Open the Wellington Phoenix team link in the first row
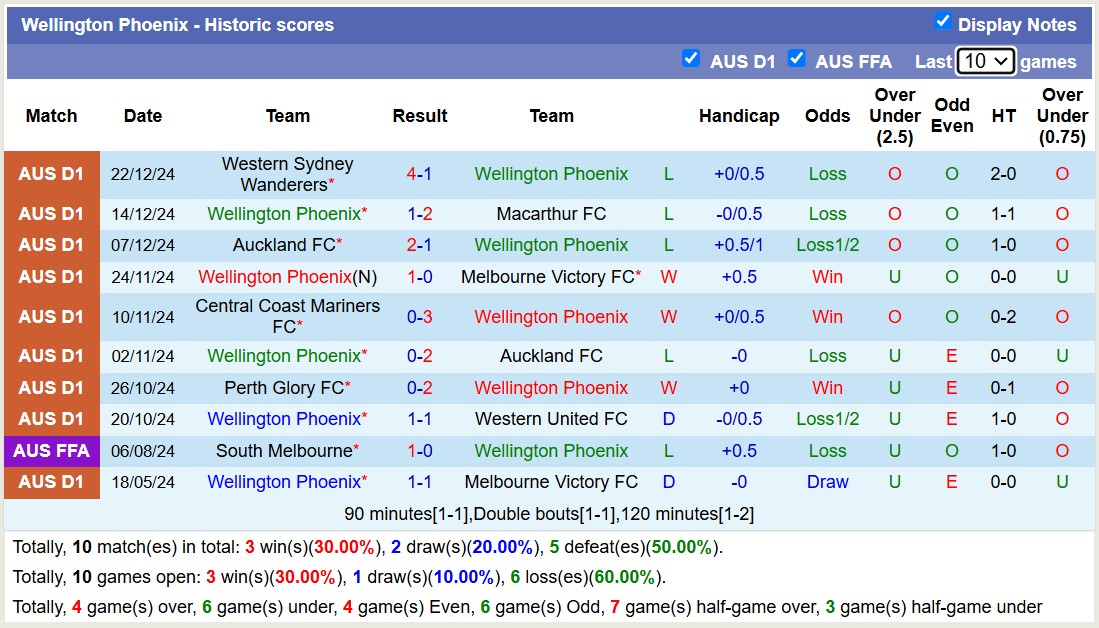 [551, 173]
